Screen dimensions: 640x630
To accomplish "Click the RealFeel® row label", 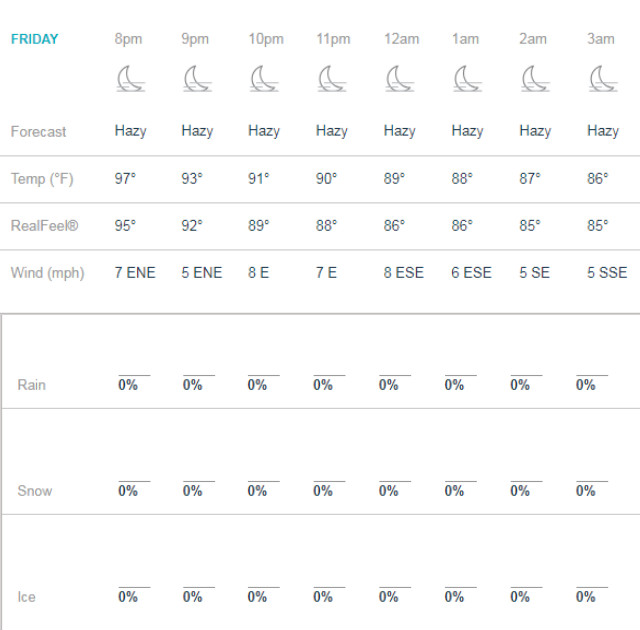I will coord(44,226).
